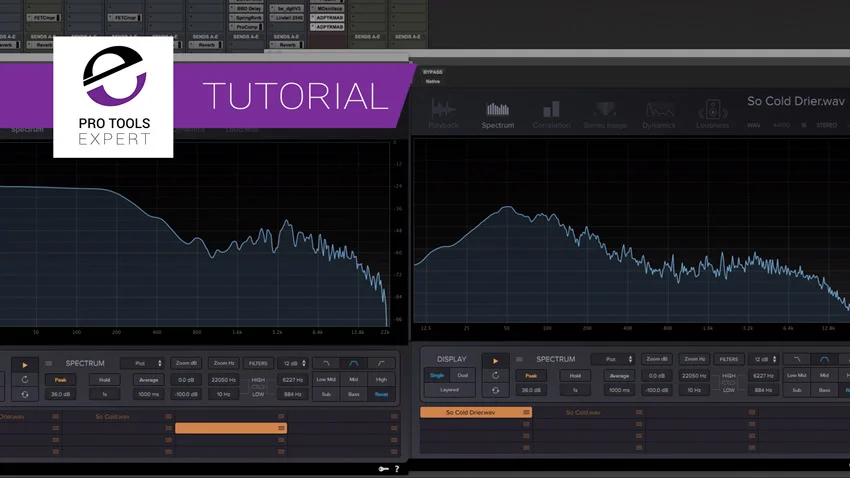
Task: Open the Playback view in right window
Action: tap(443, 114)
